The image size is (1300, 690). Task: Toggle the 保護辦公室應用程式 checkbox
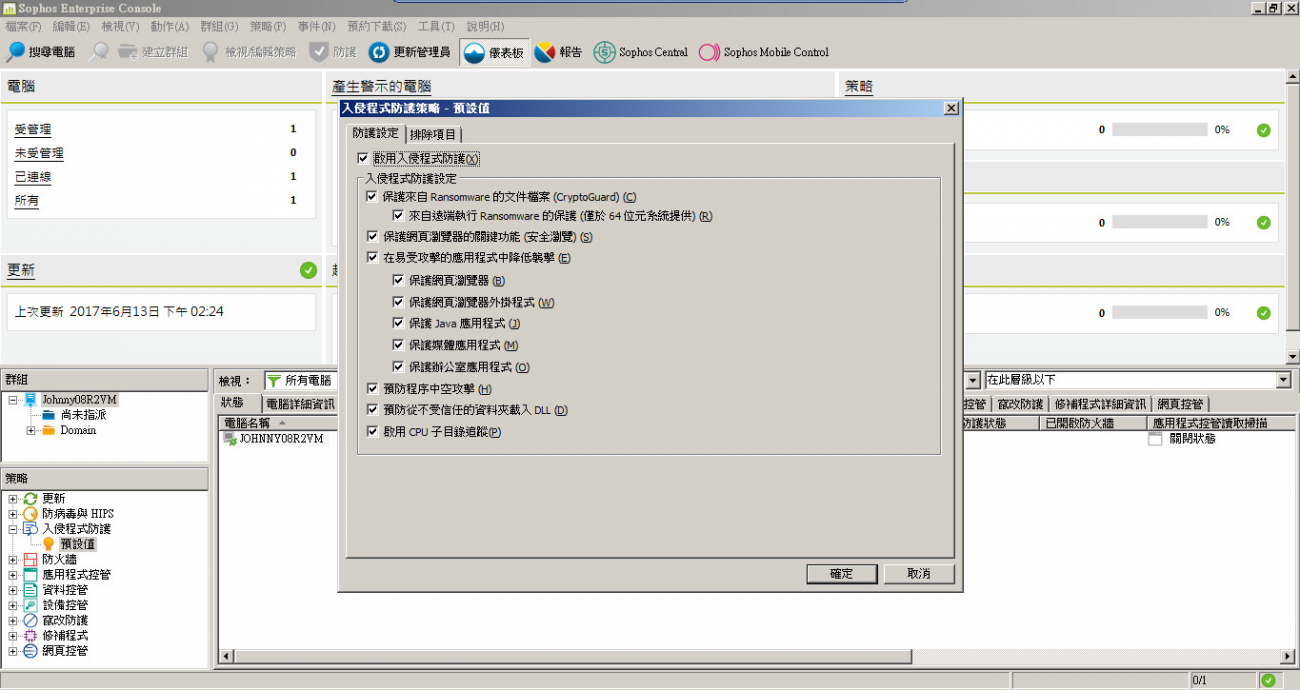(x=399, y=367)
